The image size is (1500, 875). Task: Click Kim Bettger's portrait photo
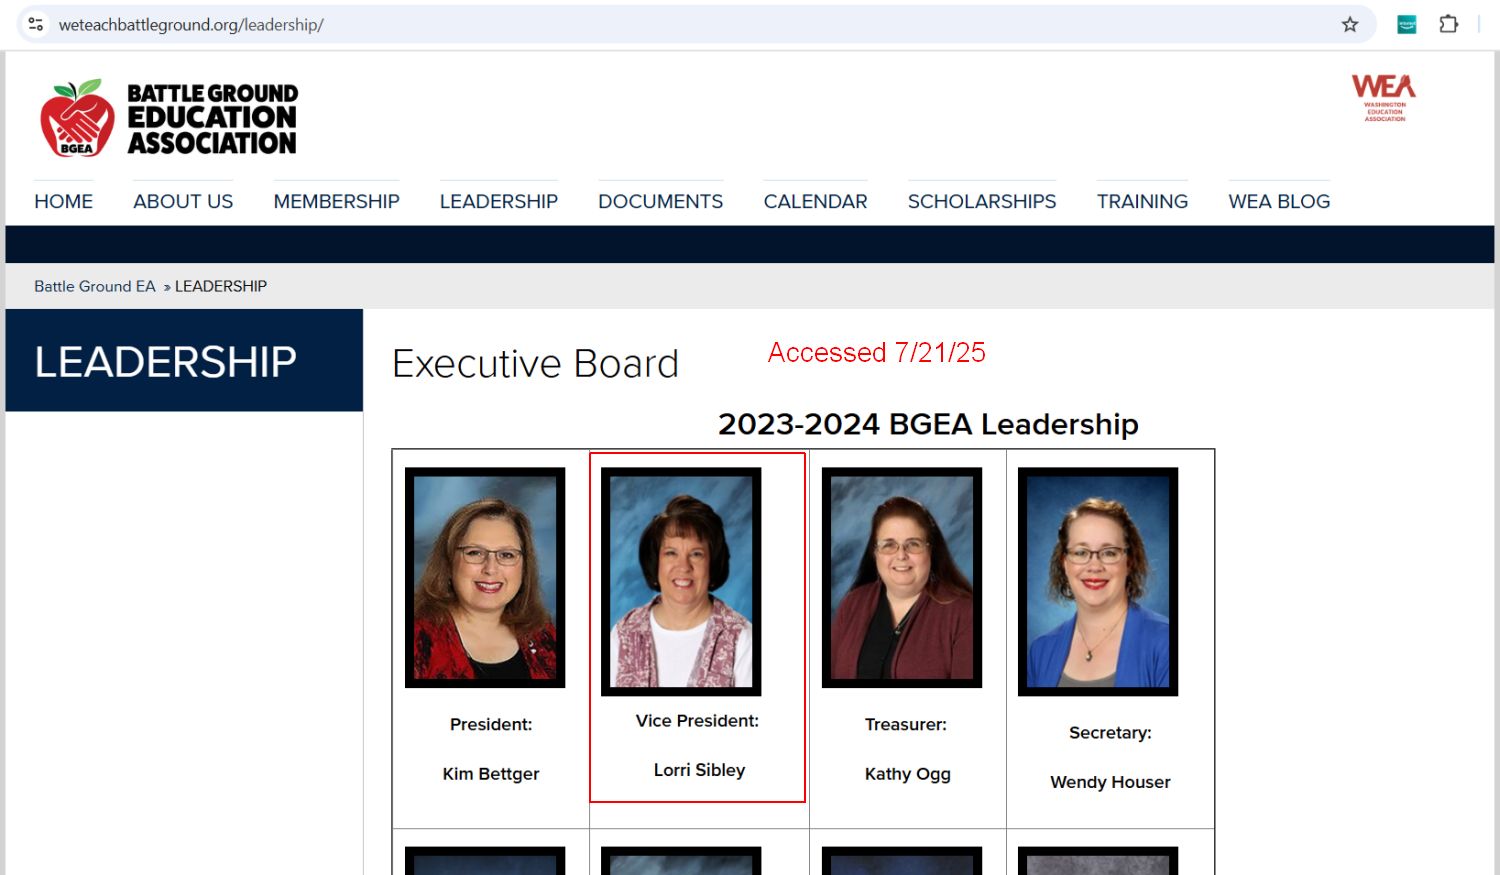tap(485, 577)
